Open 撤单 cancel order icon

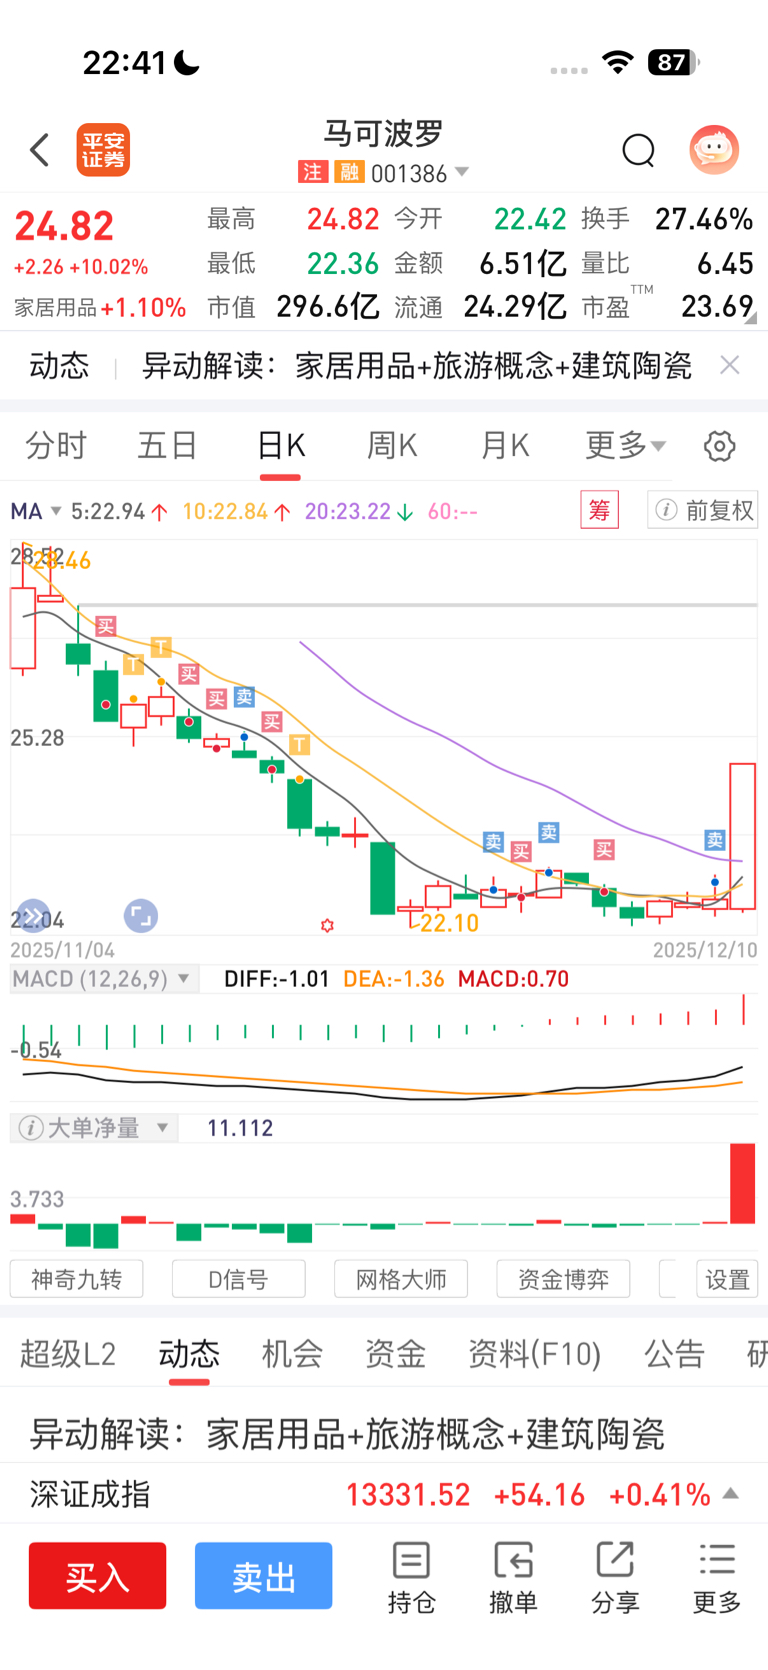click(513, 1578)
